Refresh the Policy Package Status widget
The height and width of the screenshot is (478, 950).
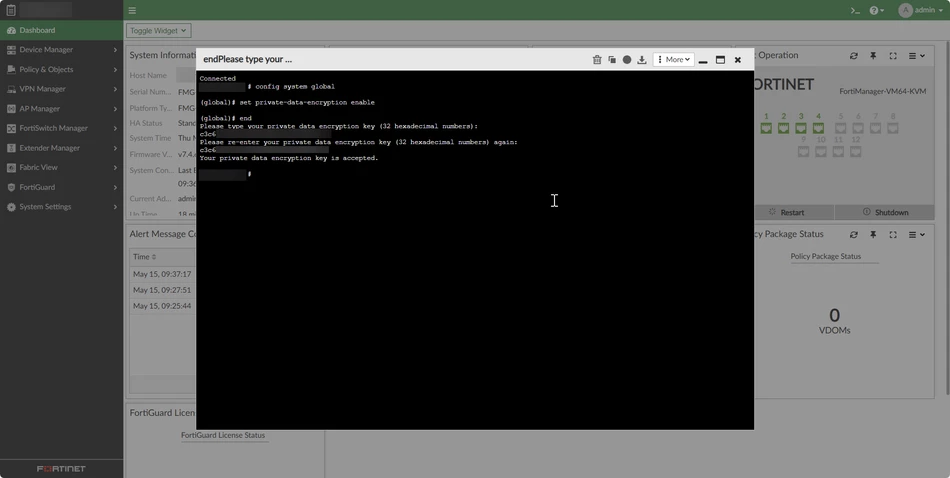click(x=854, y=234)
